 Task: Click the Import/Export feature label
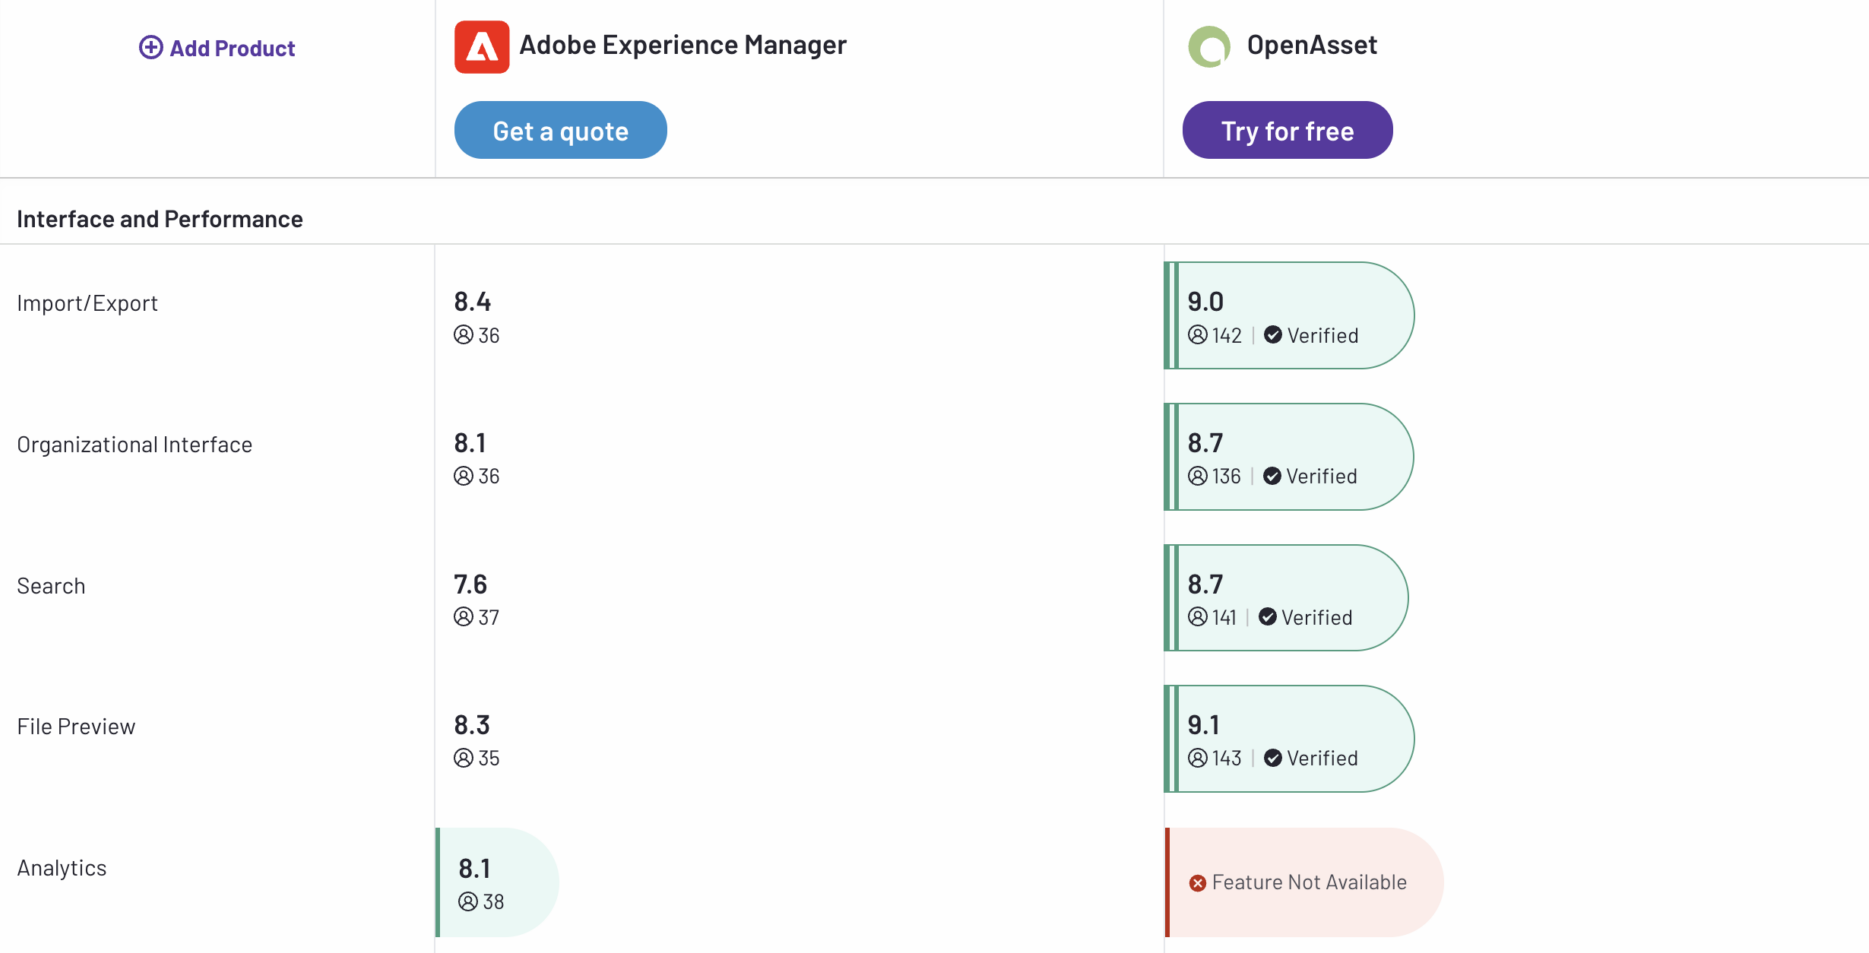pos(87,303)
